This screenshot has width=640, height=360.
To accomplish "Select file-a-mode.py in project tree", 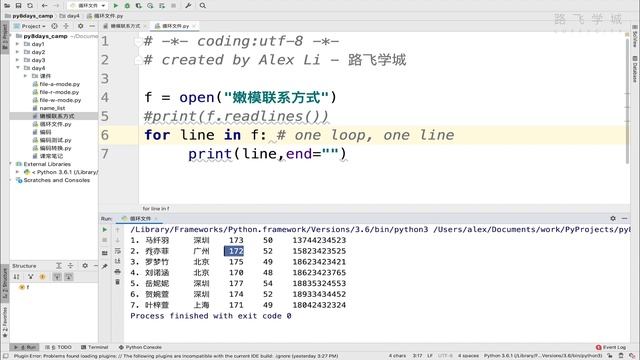I will point(56,84).
